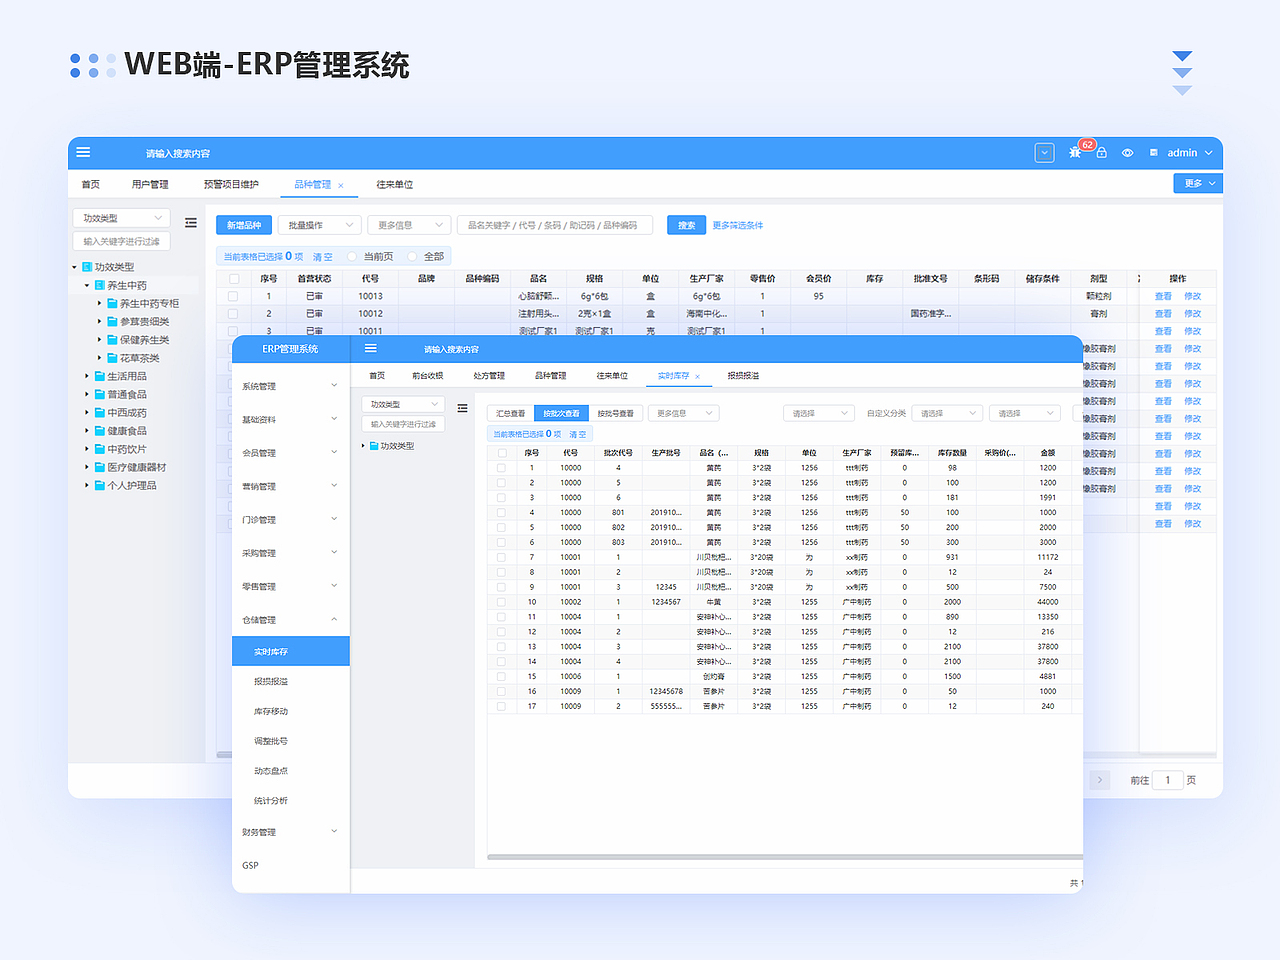Switch to 前台收银 tab in front window

427,376
